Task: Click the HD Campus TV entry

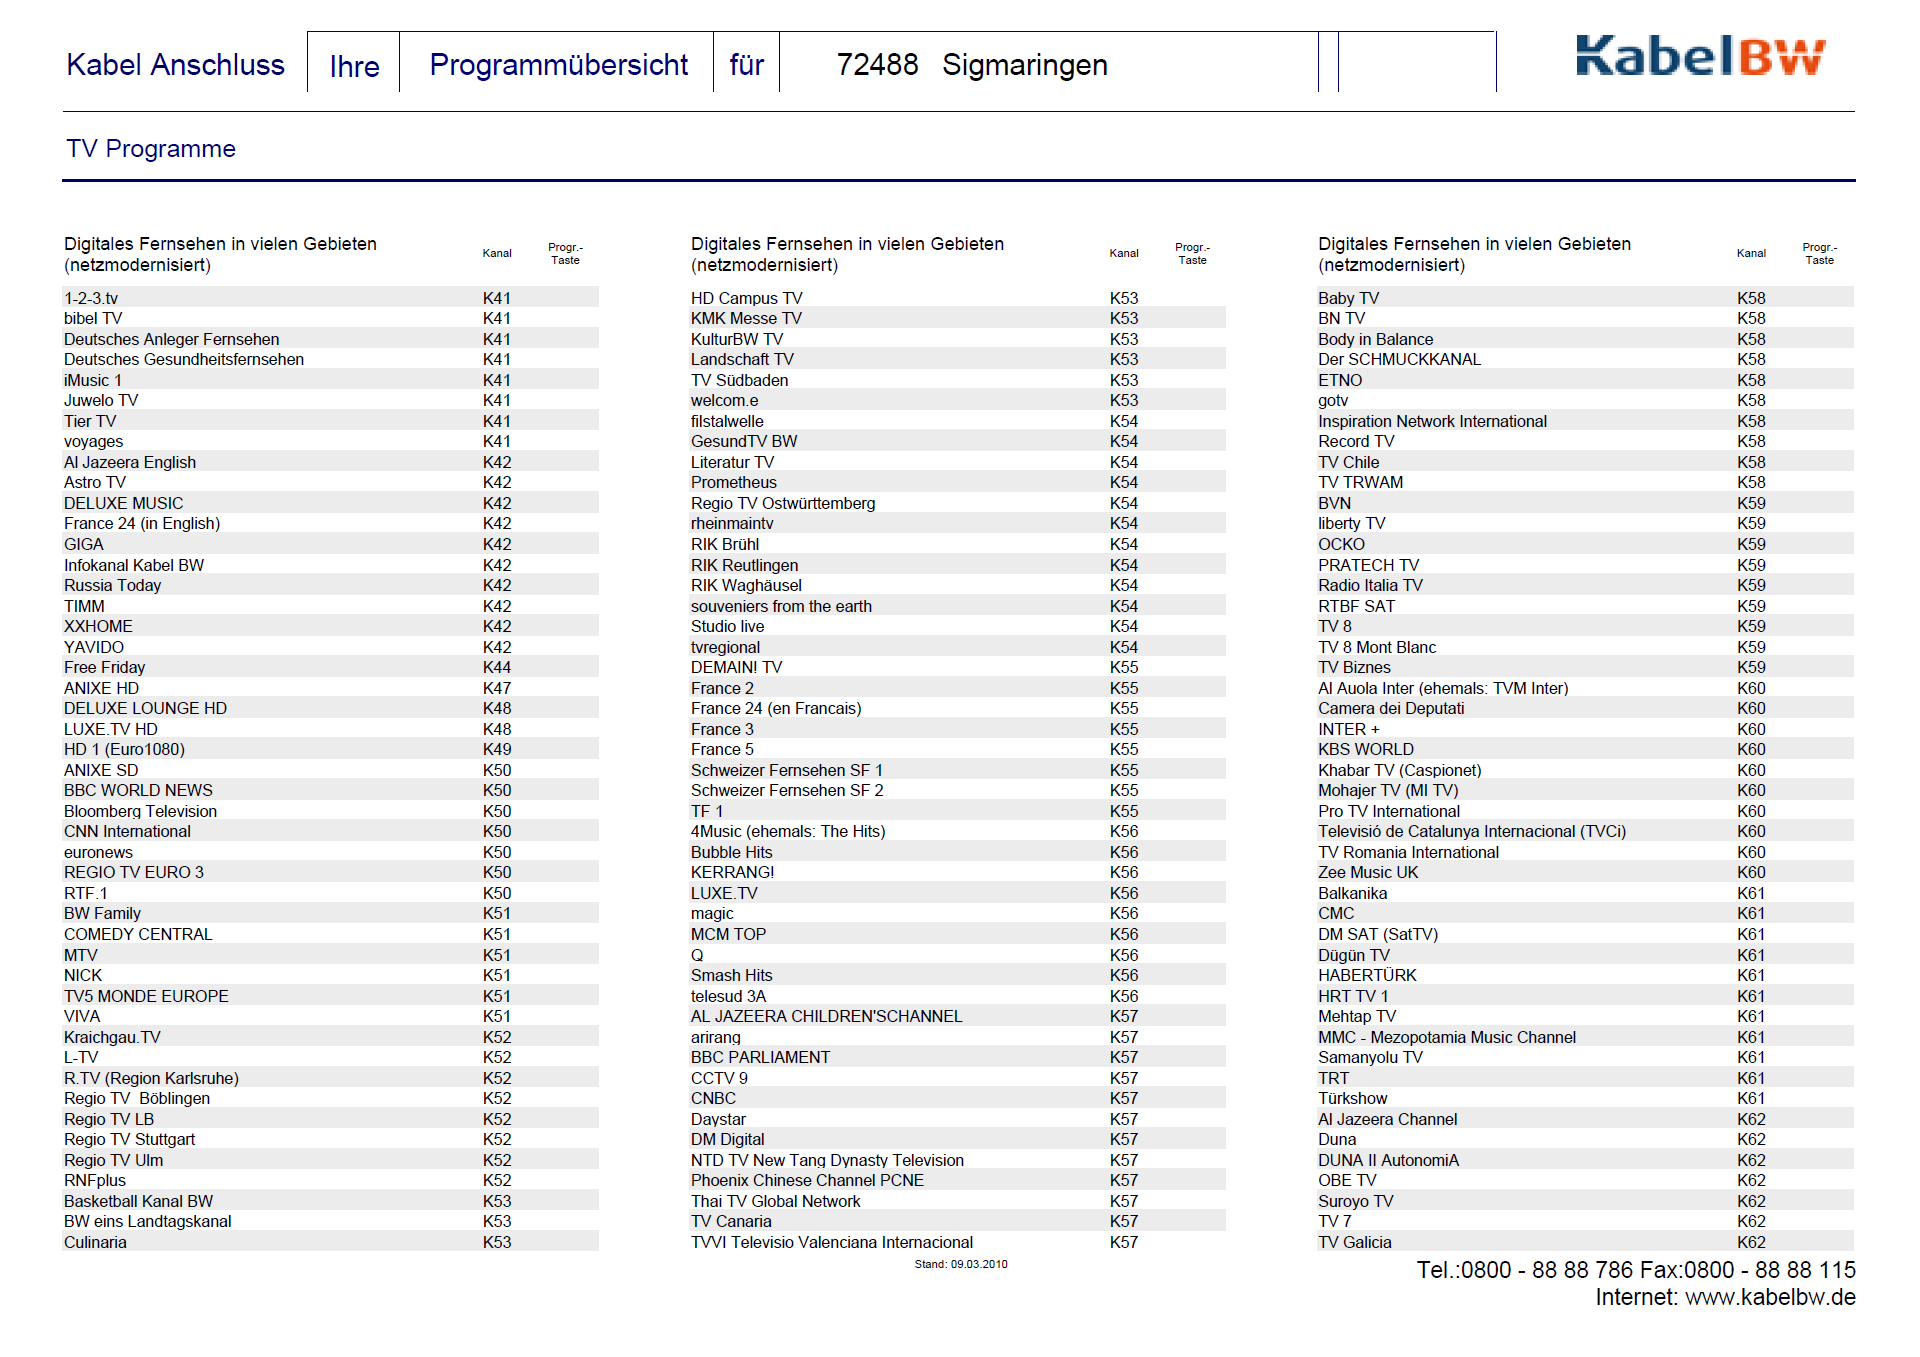Action: click(746, 298)
